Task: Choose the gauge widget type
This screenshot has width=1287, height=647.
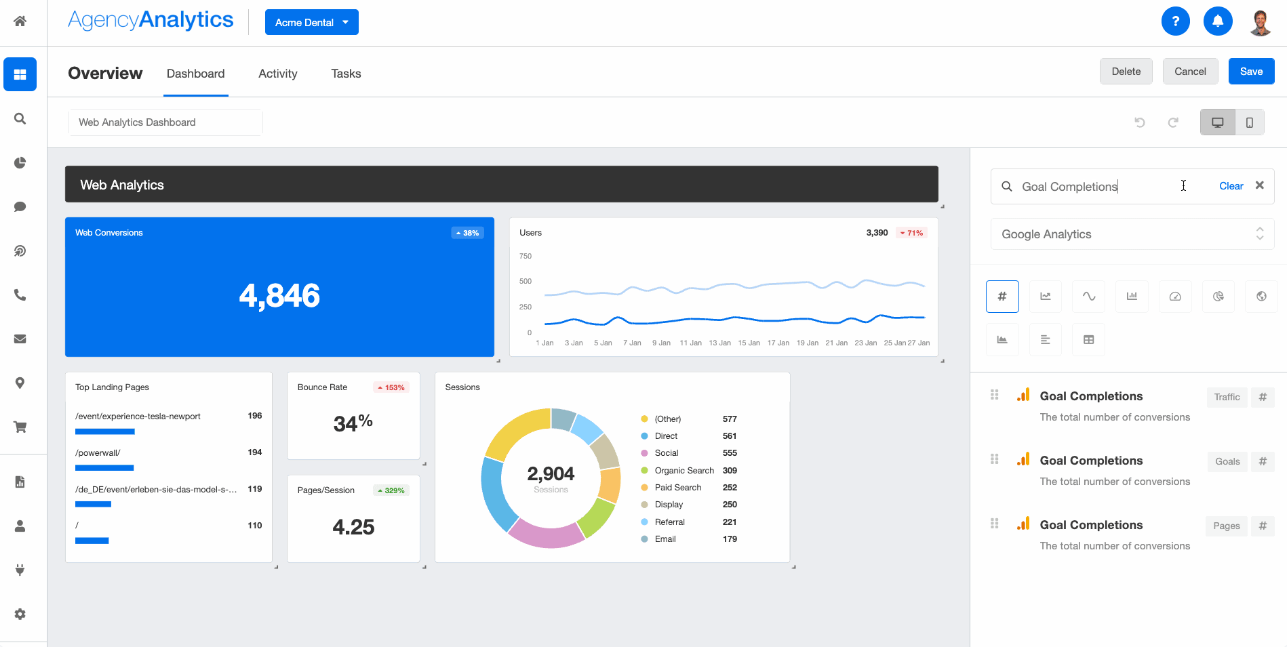Action: (1174, 296)
